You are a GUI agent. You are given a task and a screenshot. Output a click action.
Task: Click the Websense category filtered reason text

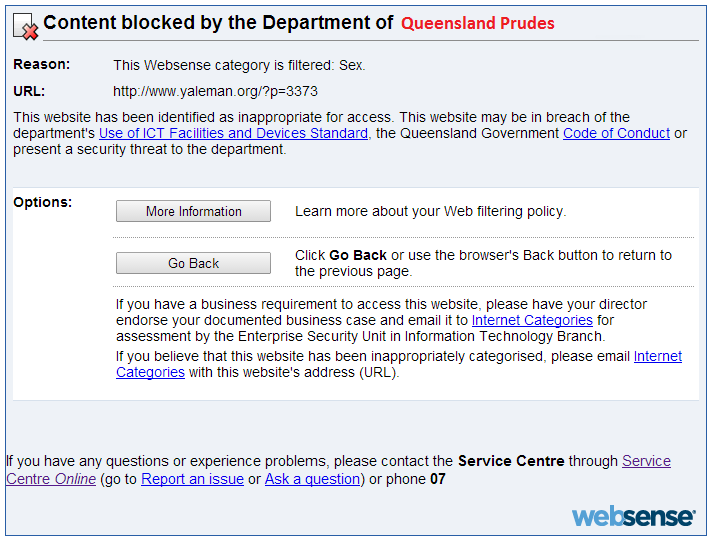[x=239, y=65]
